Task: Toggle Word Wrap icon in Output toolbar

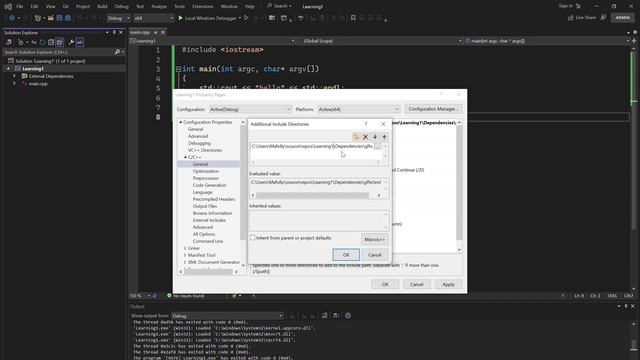Action: [336, 316]
